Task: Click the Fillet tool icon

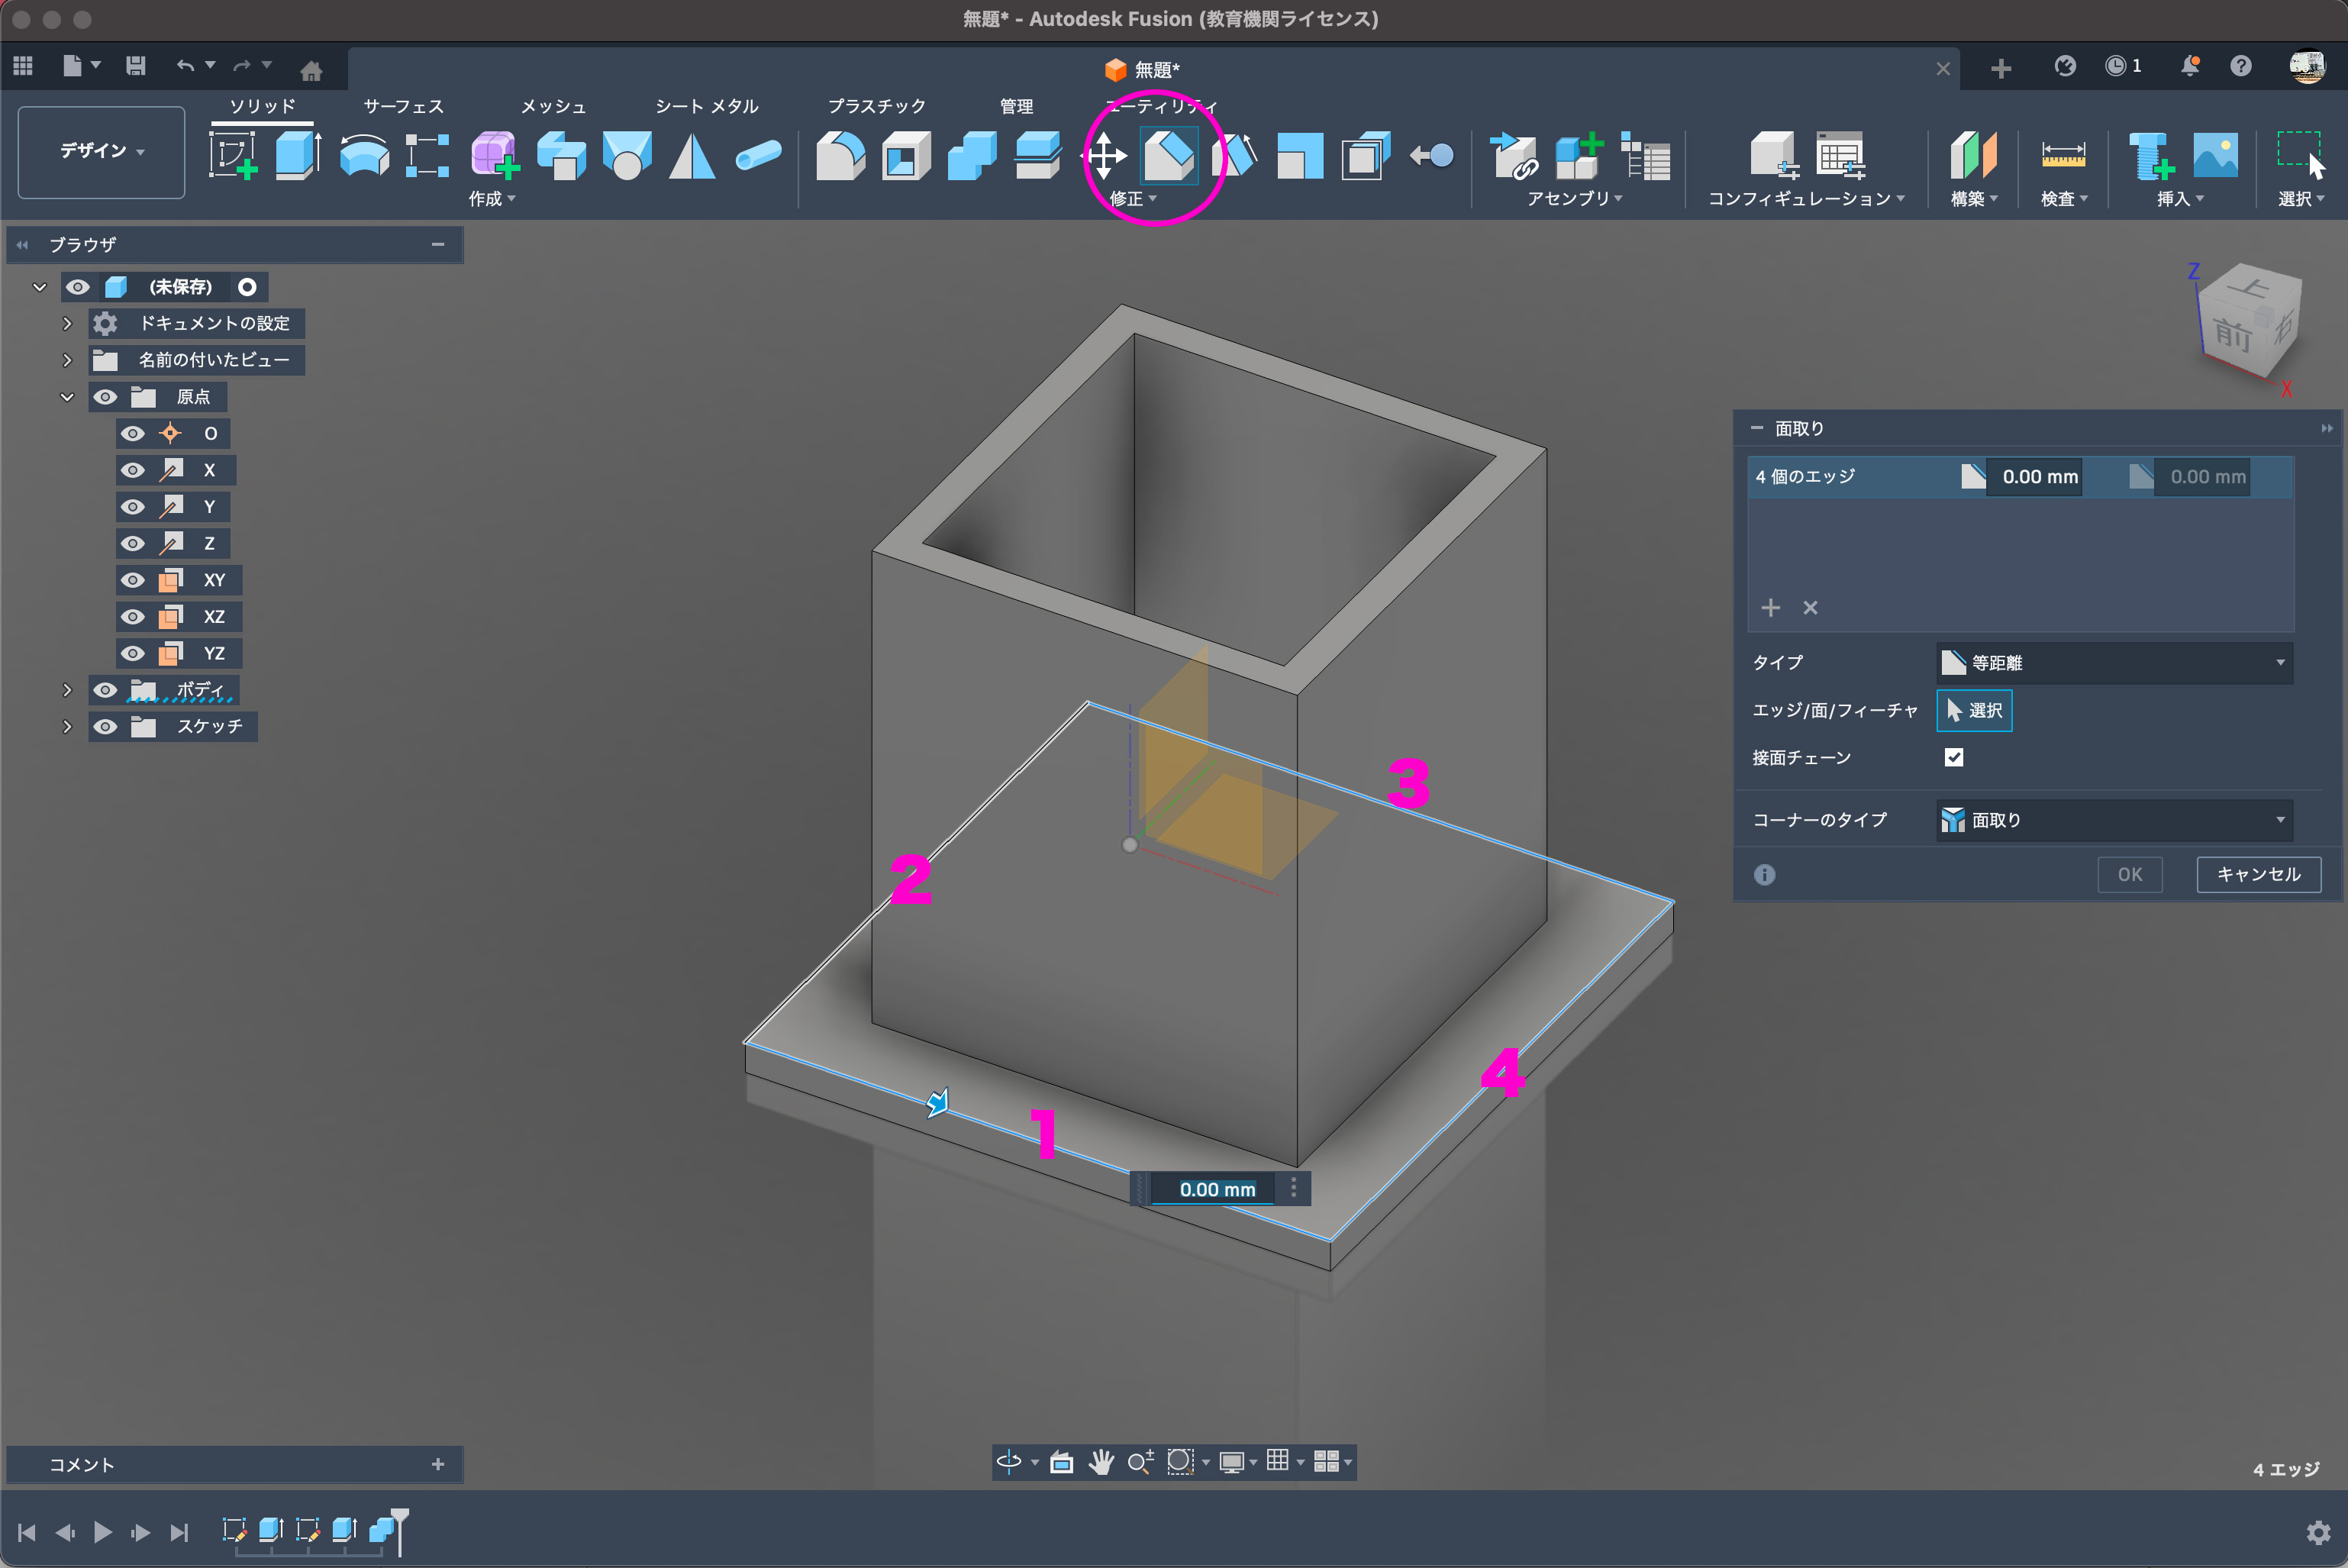Action: pos(840,156)
